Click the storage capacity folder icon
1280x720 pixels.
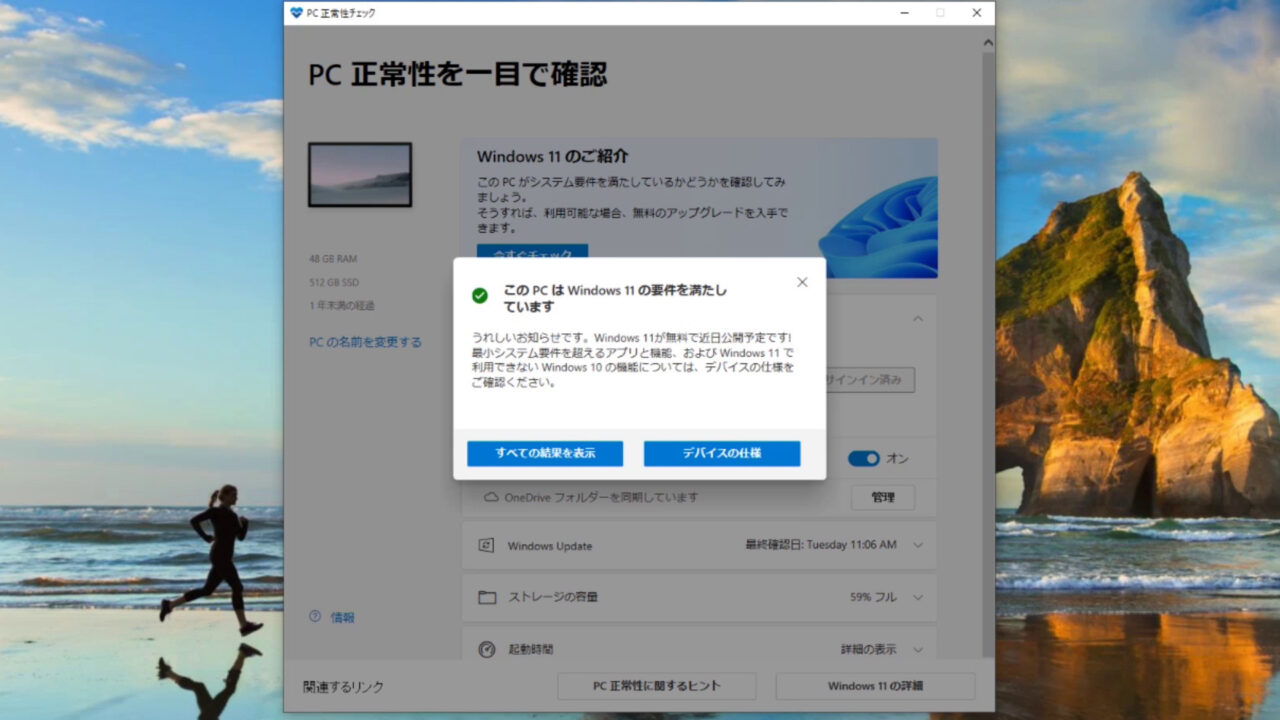(x=487, y=597)
